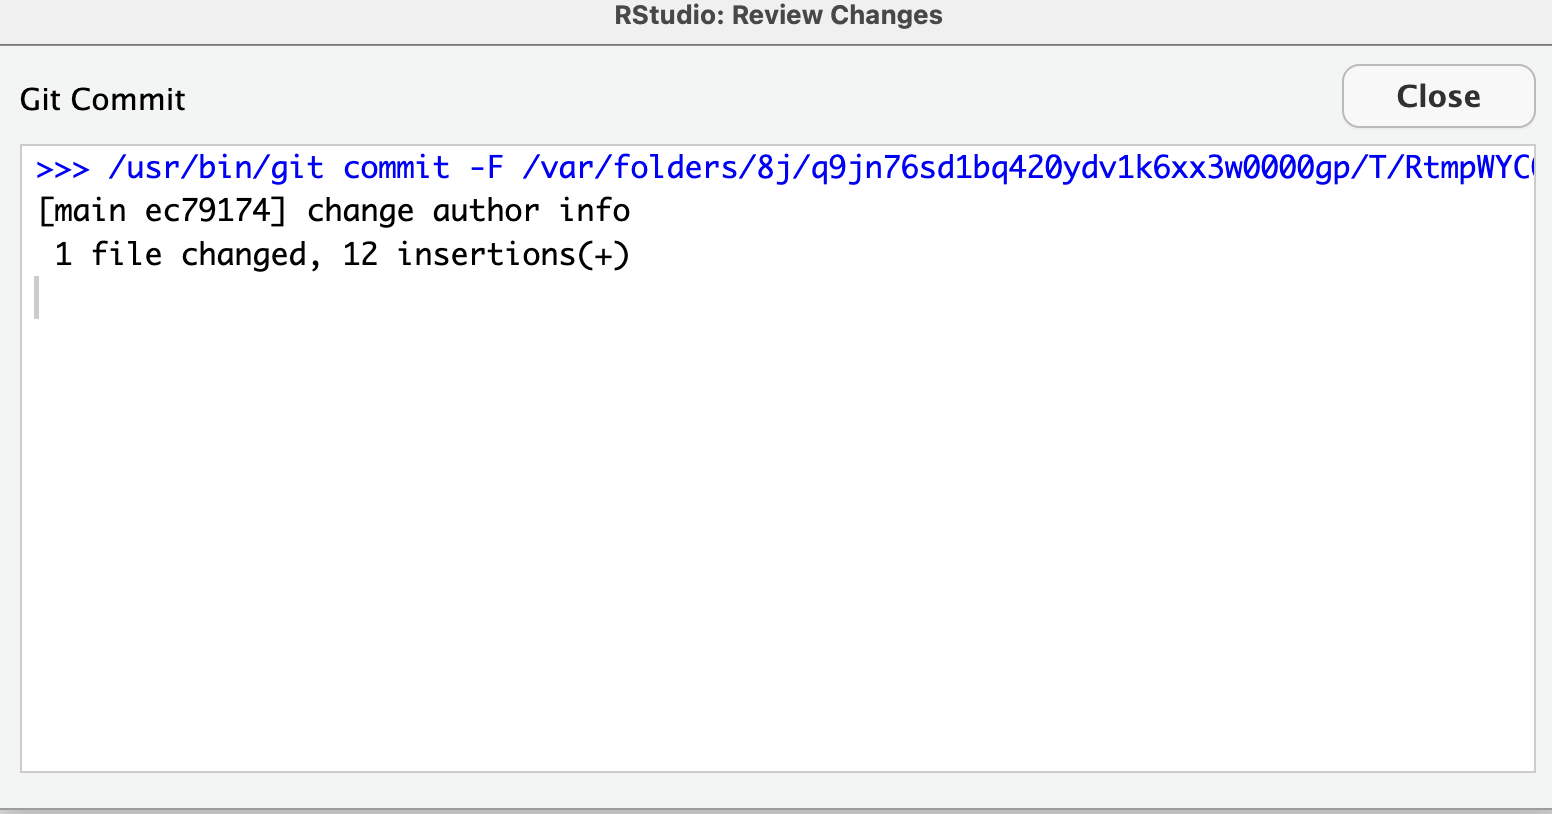The height and width of the screenshot is (814, 1552).
Task: Click the word commit in the command
Action: point(396,167)
